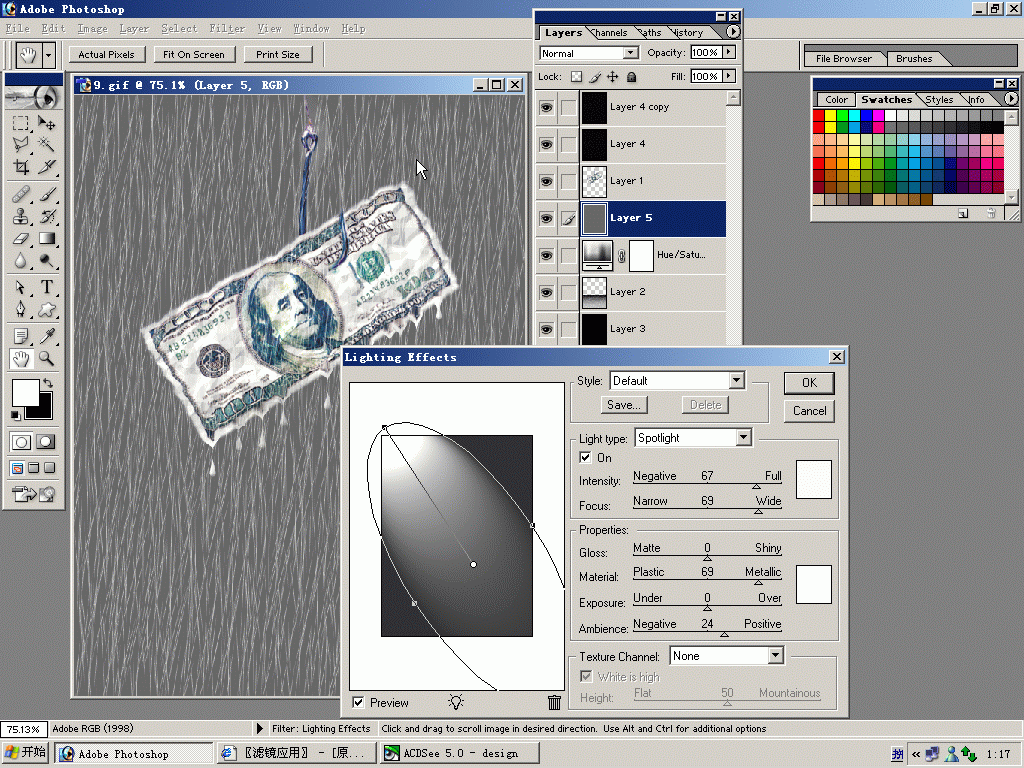Click the Fit On Screen button
The height and width of the screenshot is (768, 1024).
193,55
